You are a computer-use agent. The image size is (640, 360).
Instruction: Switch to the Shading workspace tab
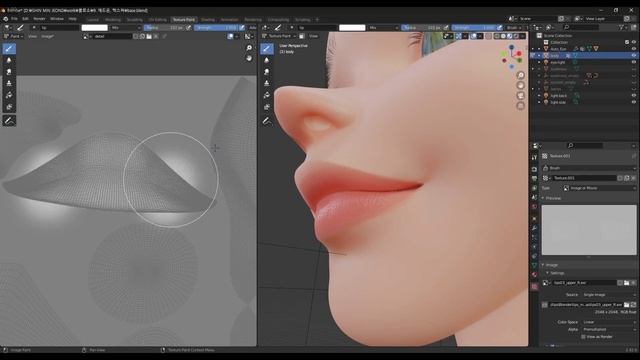tap(207, 20)
